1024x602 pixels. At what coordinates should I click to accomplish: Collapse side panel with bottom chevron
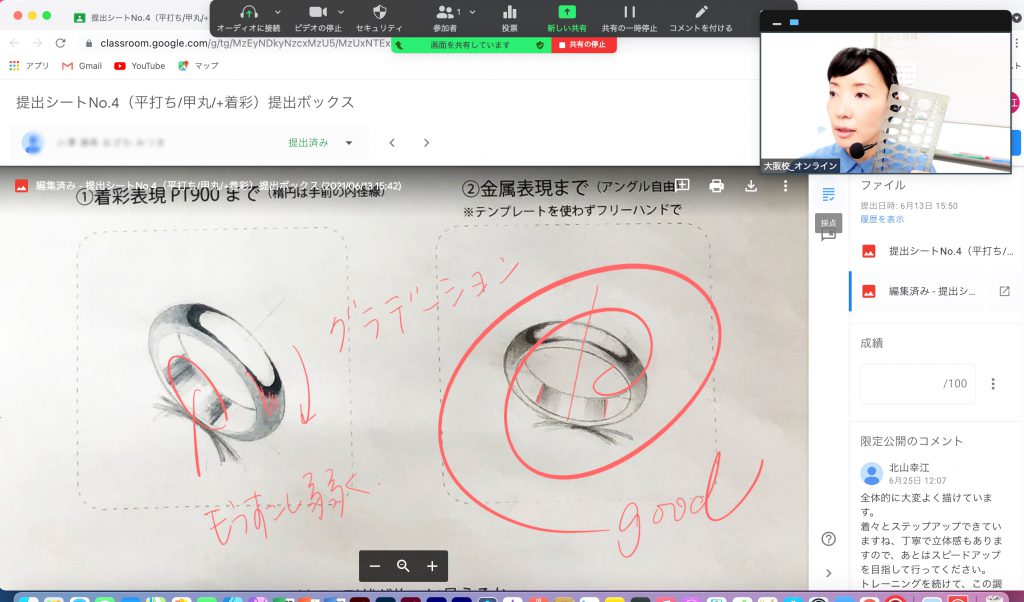point(829,573)
